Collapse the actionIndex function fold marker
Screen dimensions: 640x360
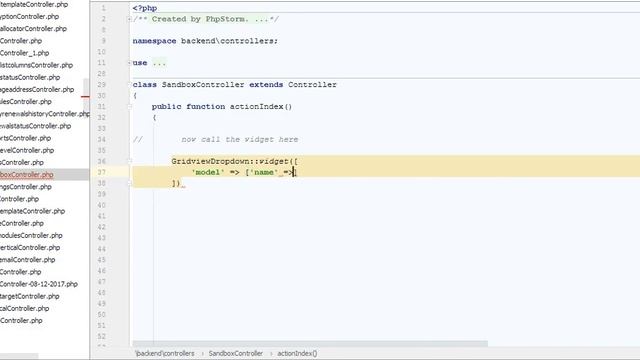click(129, 107)
